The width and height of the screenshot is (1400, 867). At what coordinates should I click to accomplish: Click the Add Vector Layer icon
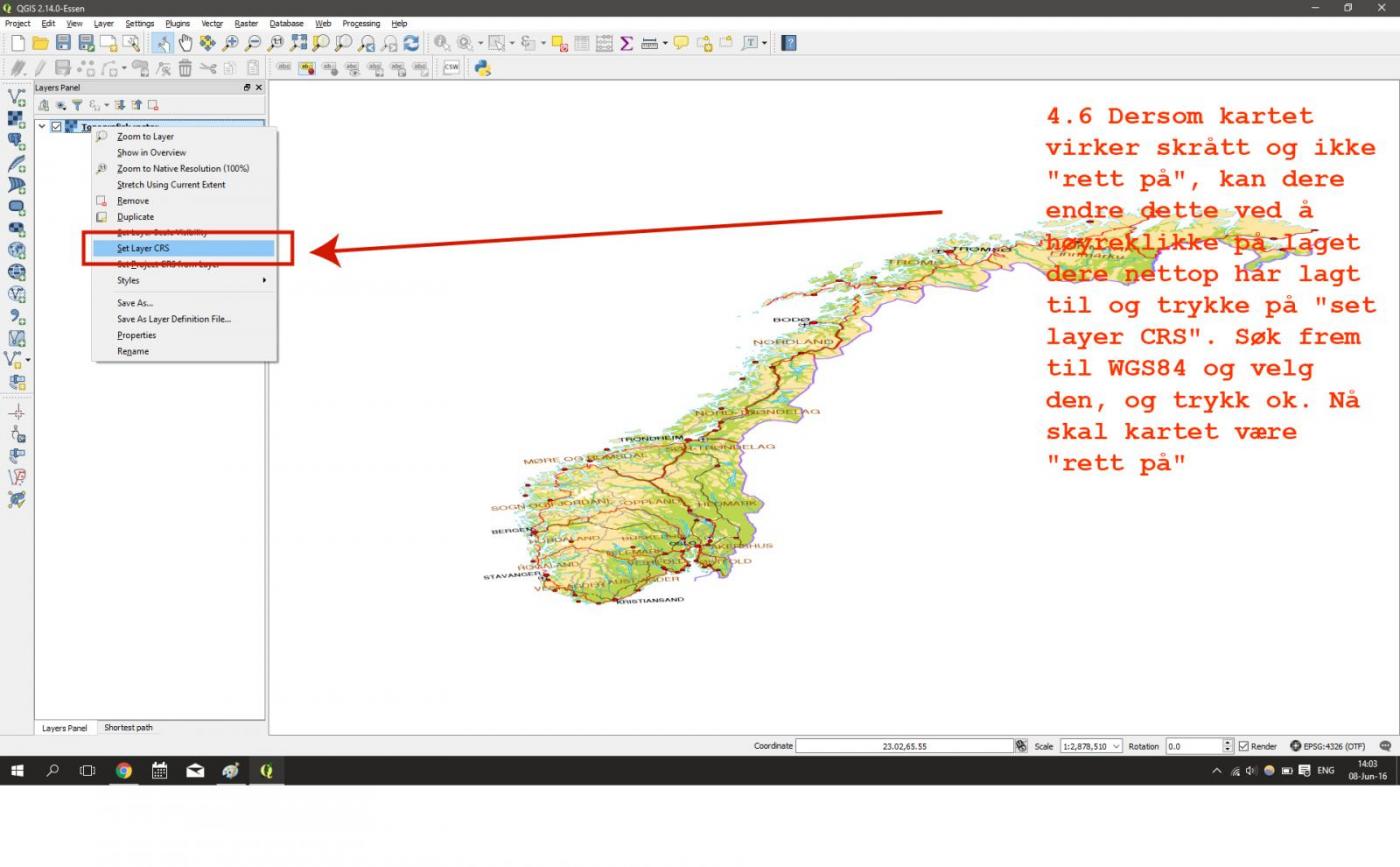pyautogui.click(x=16, y=97)
